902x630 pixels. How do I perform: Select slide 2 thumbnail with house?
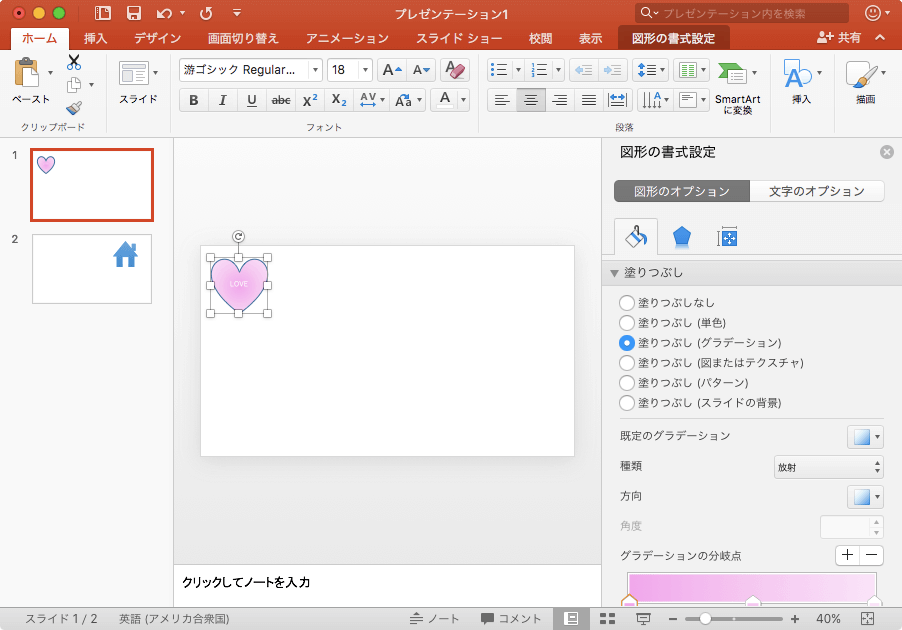[x=92, y=268]
